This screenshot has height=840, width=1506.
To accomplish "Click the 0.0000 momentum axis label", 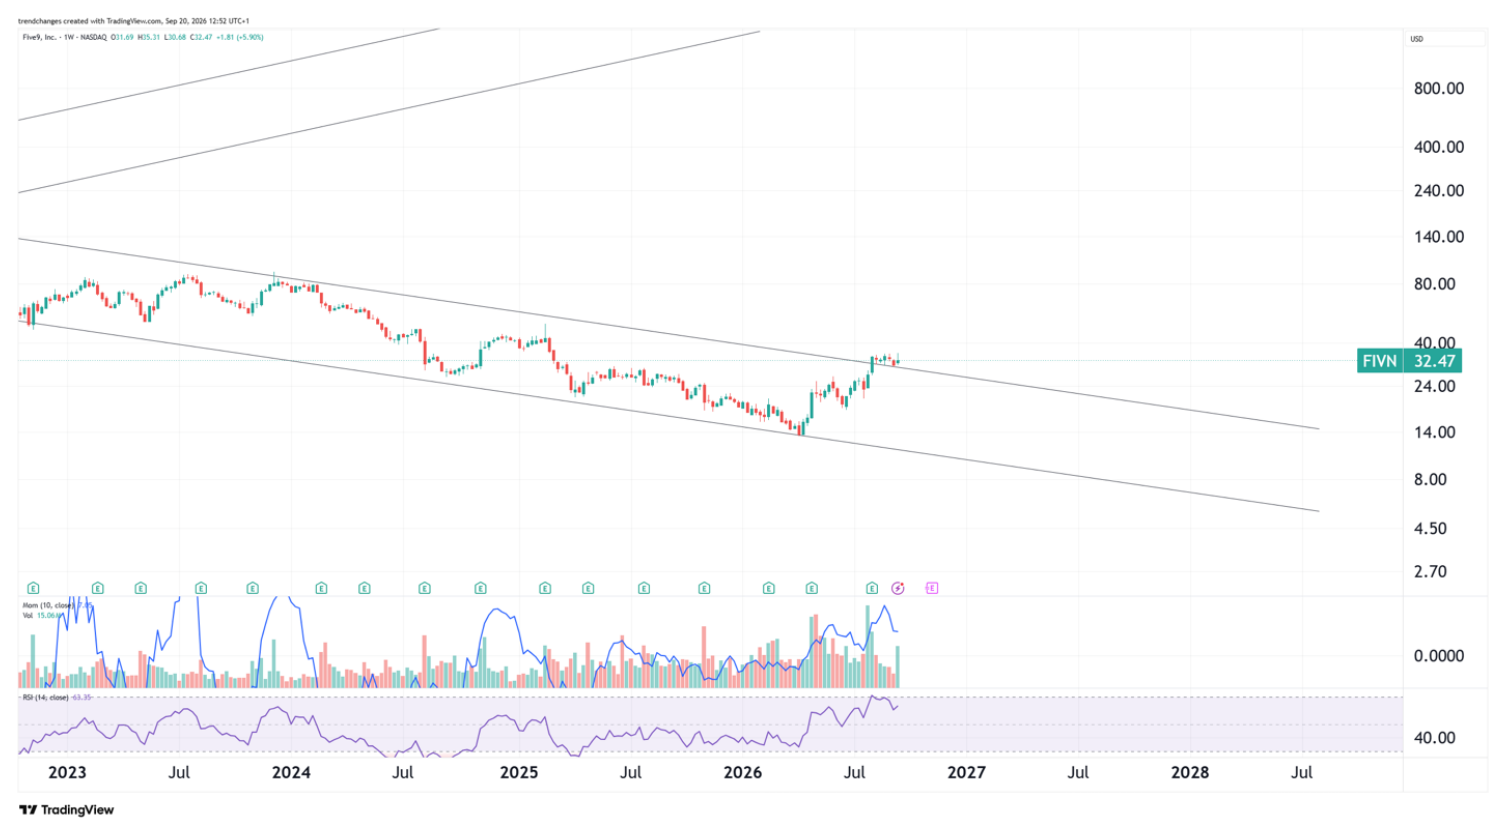I will point(1439,656).
